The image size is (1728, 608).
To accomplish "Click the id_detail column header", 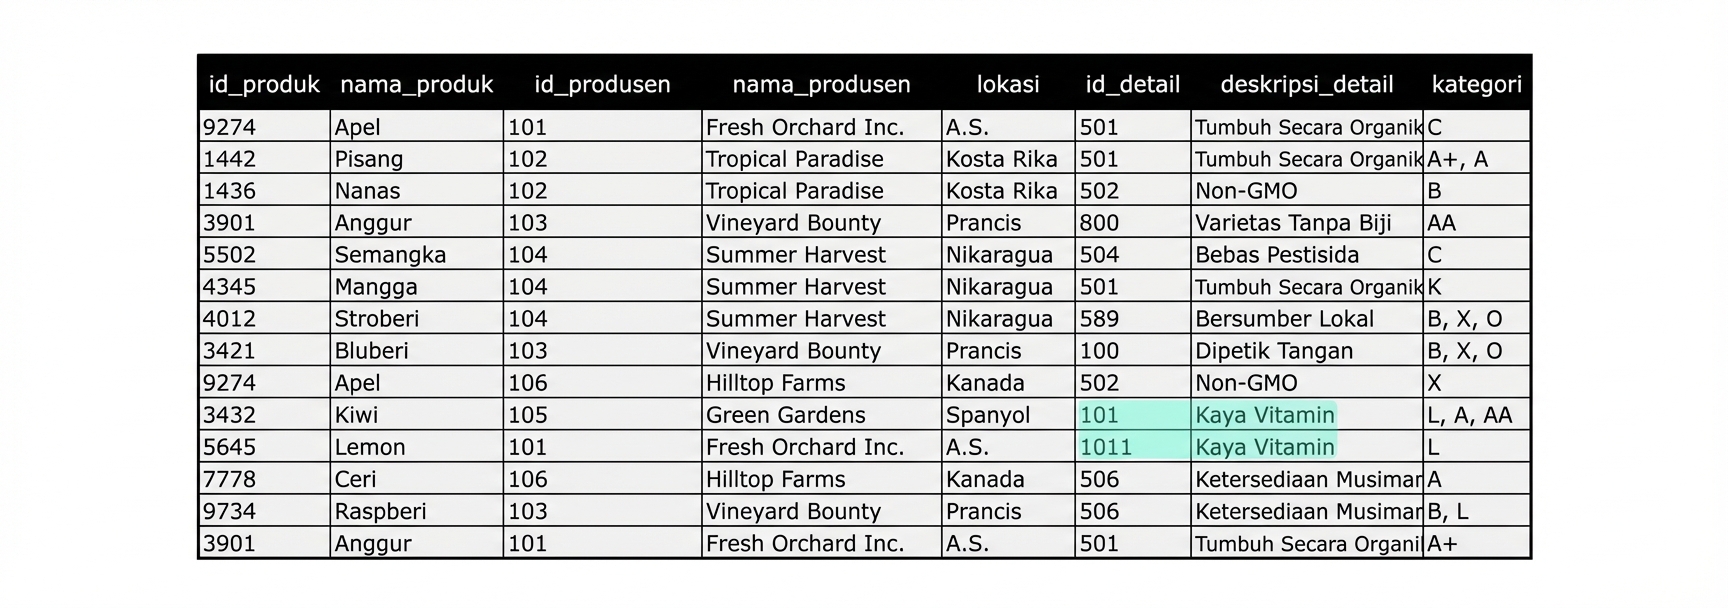I will [x=1133, y=85].
